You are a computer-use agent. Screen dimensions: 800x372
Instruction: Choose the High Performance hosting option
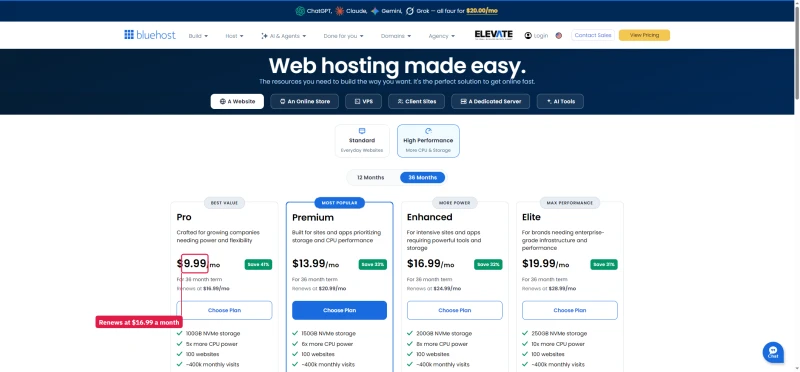(428, 141)
